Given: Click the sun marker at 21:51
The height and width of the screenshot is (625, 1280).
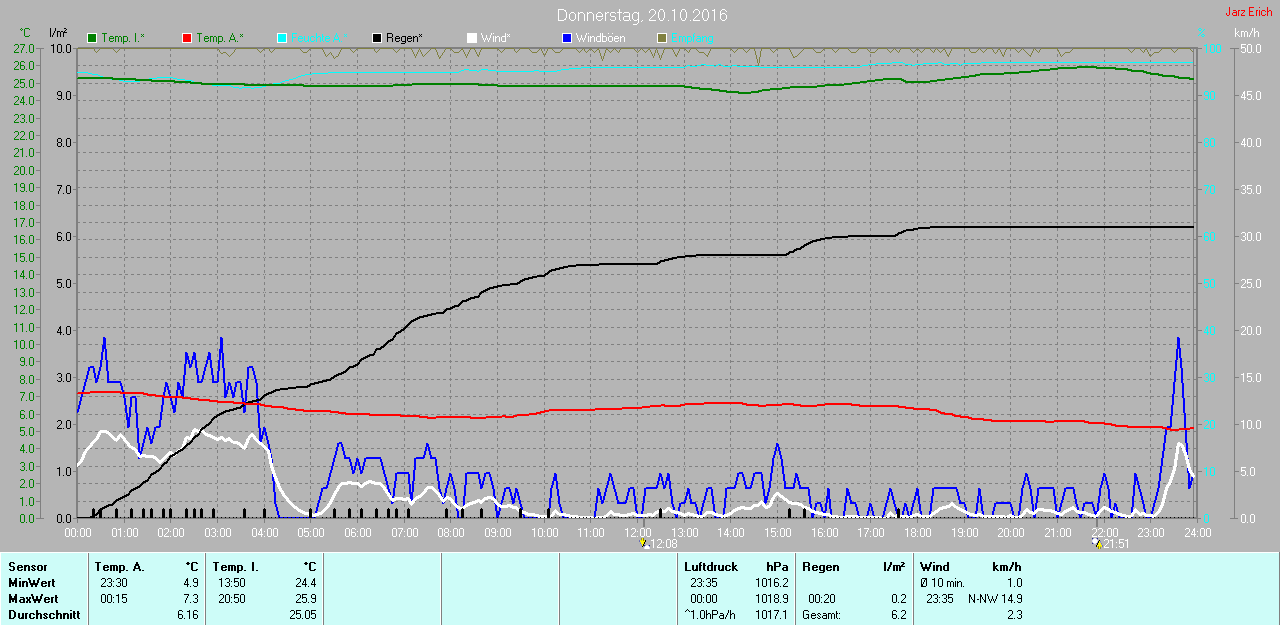Looking at the screenshot, I should [x=1096, y=544].
